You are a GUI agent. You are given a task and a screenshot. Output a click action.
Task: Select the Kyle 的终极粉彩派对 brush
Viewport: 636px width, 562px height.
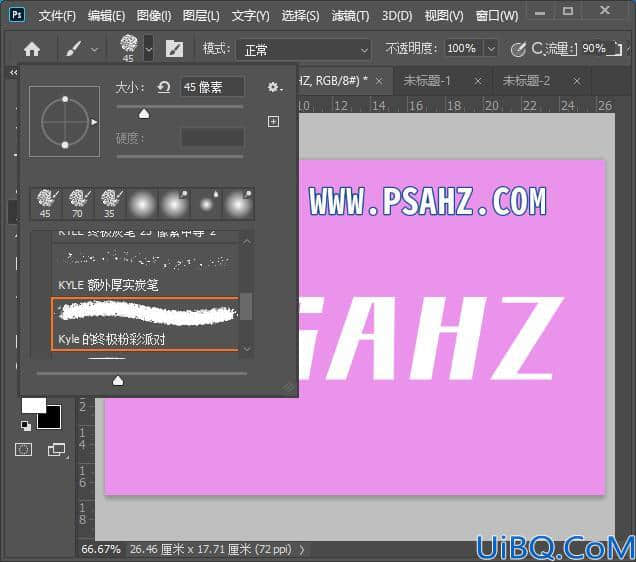pyautogui.click(x=145, y=324)
